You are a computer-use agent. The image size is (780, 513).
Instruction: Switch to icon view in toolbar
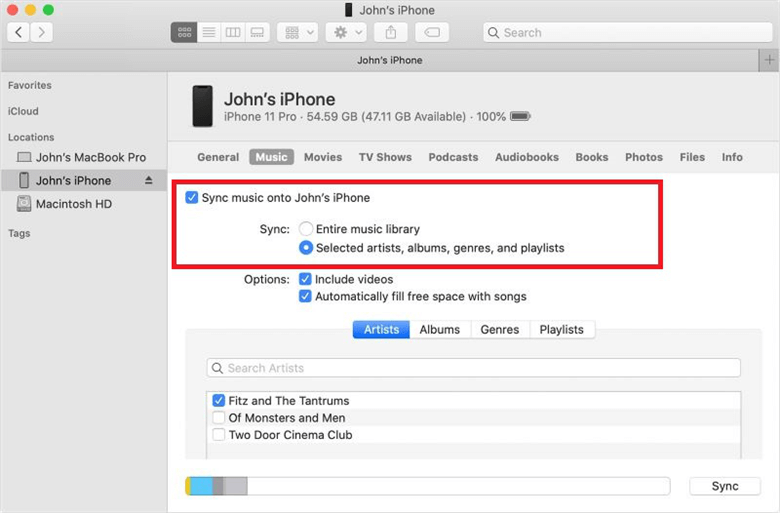(x=184, y=33)
